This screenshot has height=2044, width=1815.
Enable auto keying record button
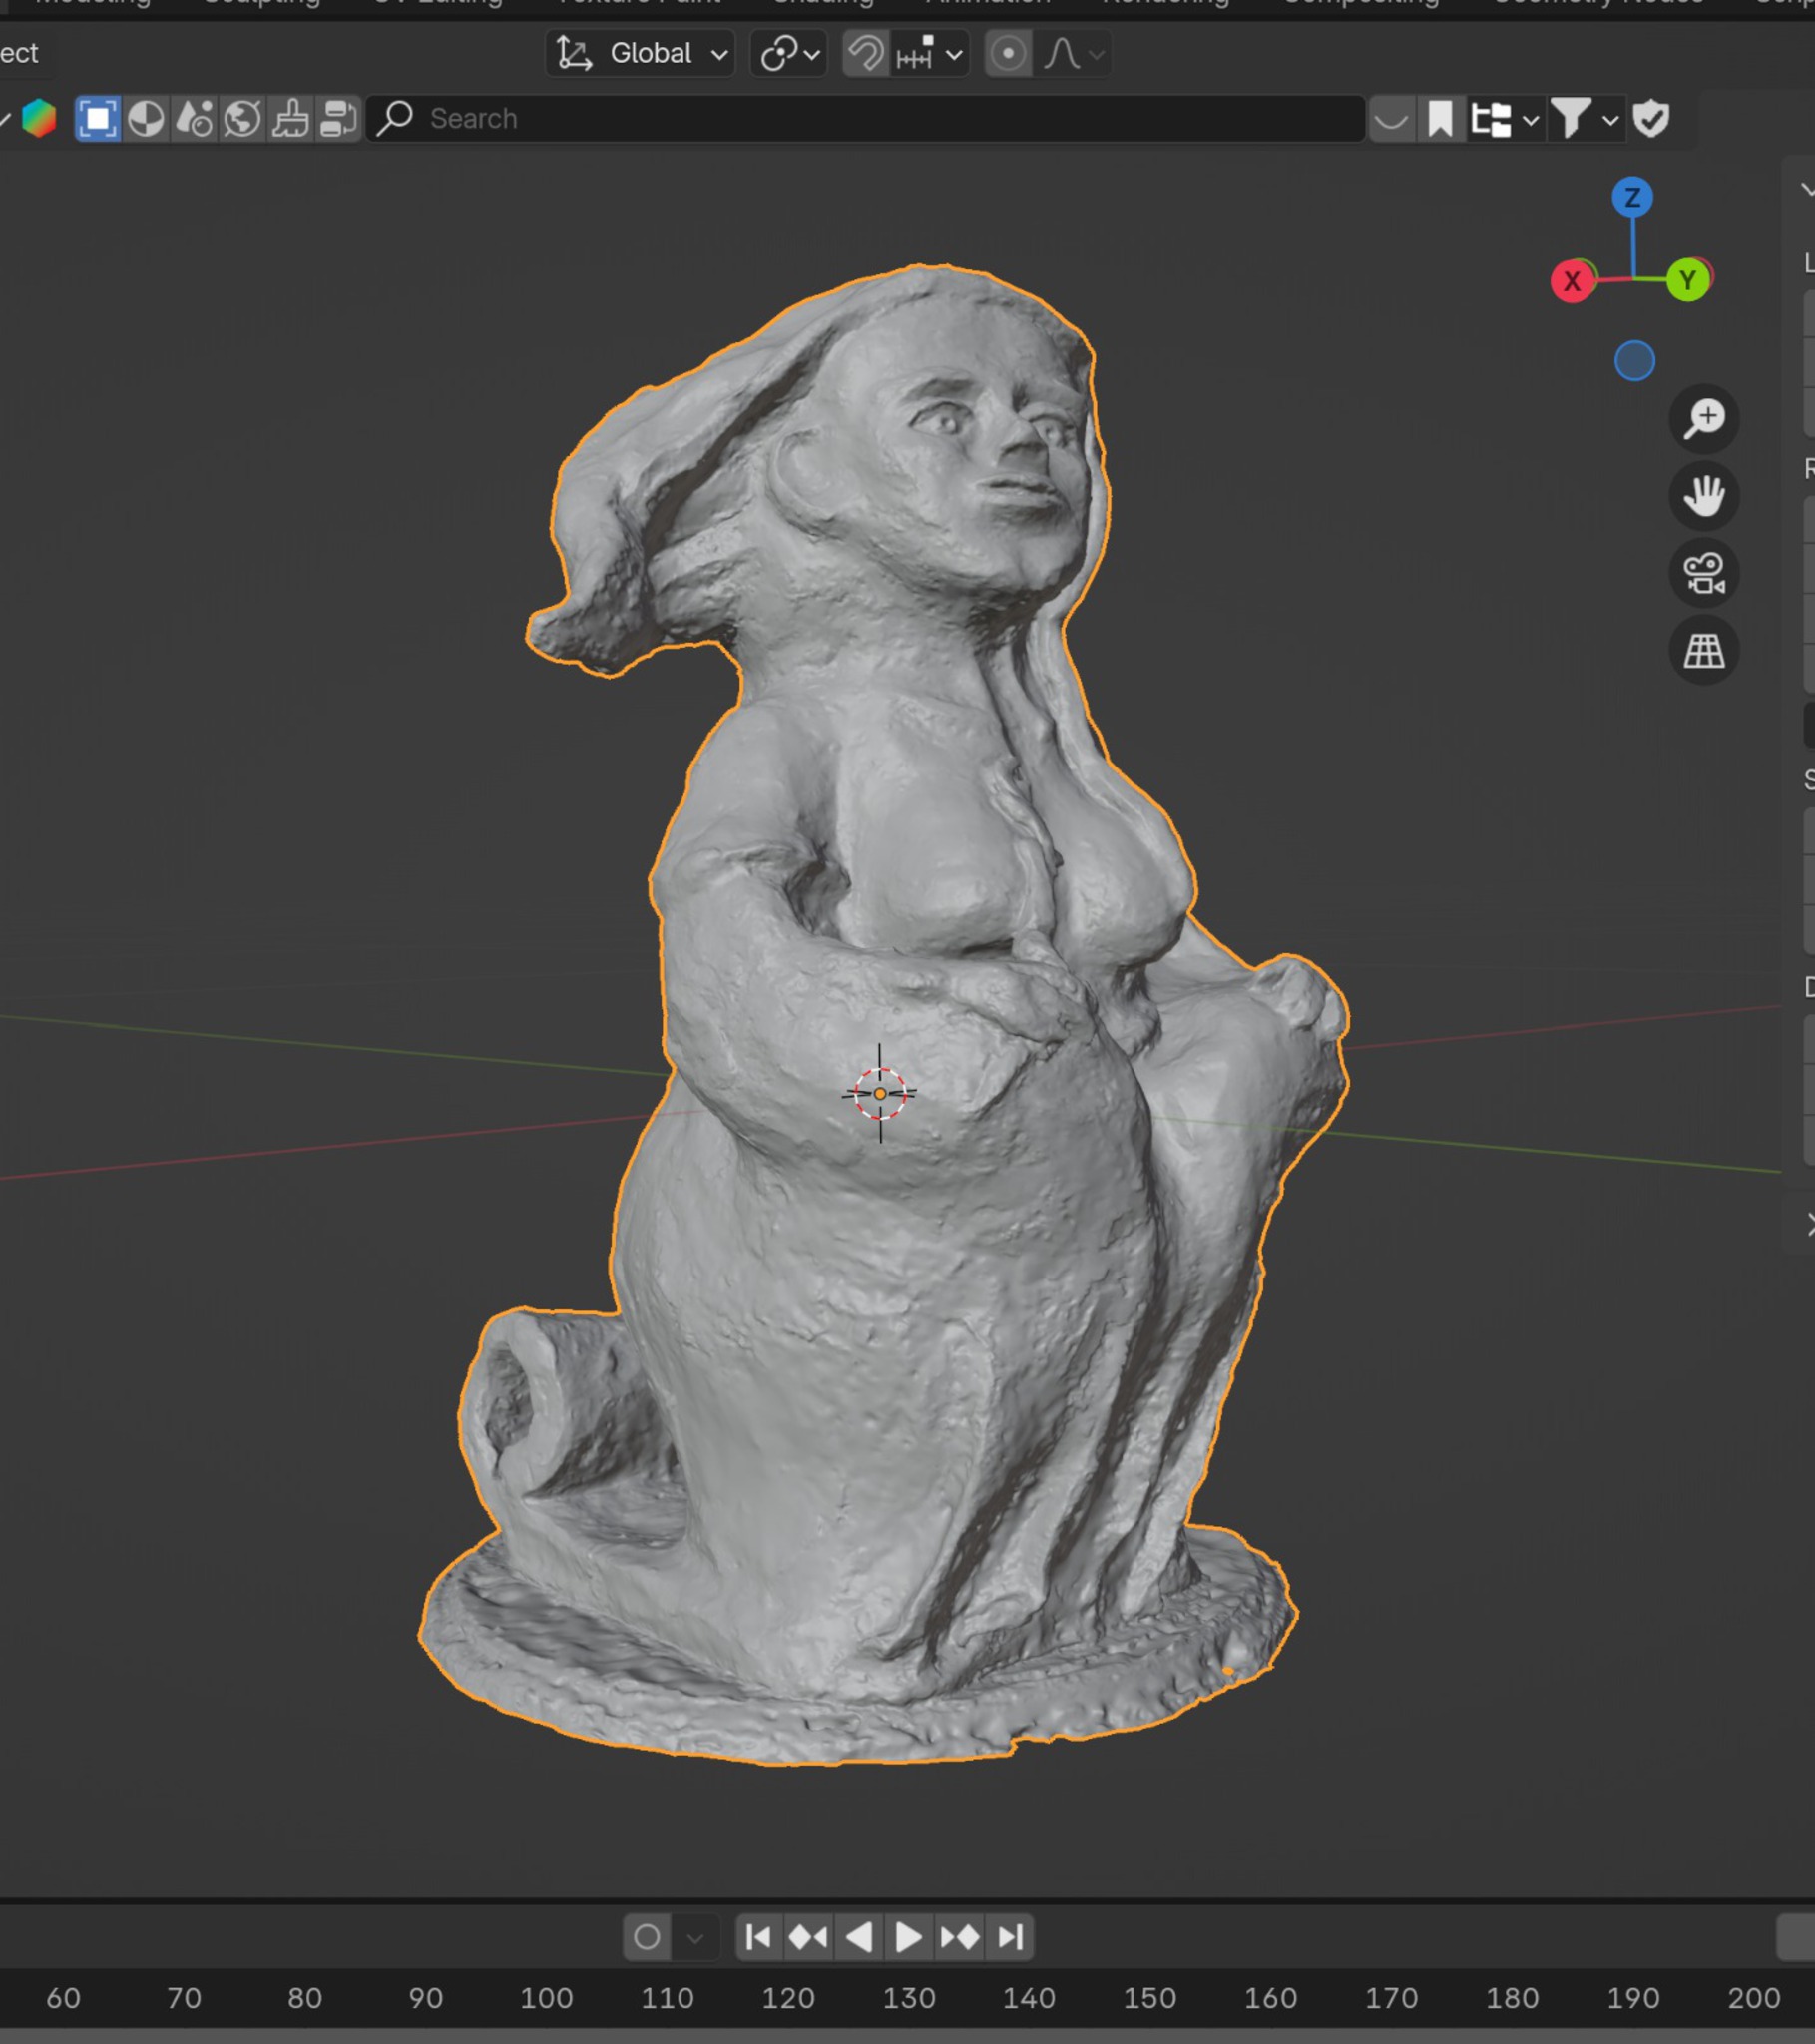647,1937
